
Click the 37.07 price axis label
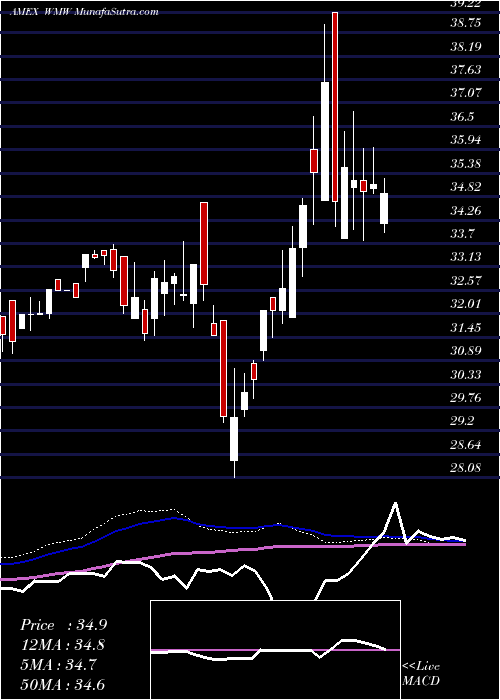click(466, 93)
